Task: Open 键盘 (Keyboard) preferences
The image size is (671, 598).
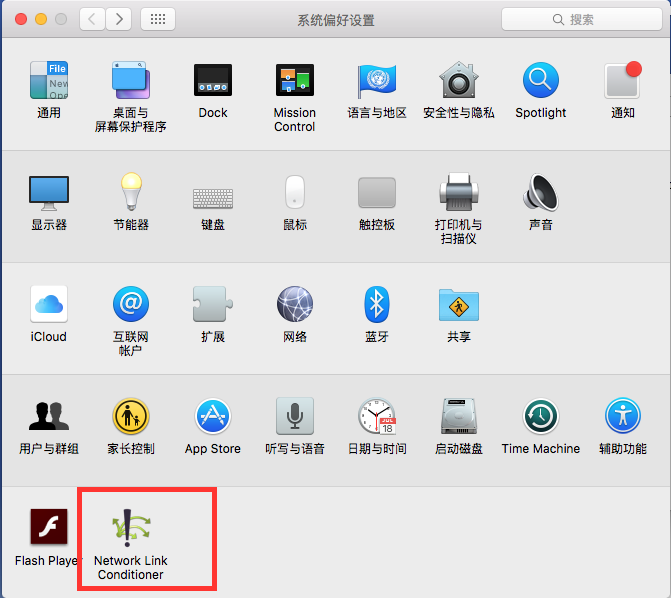Action: click(213, 198)
